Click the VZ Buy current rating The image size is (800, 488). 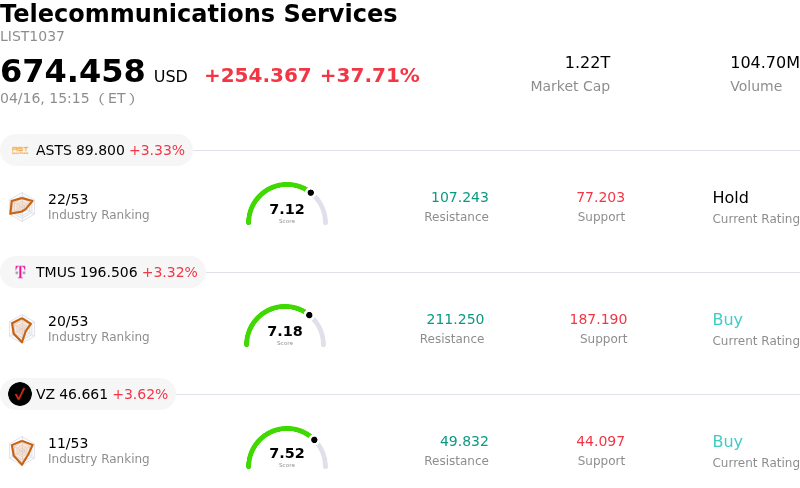(727, 442)
